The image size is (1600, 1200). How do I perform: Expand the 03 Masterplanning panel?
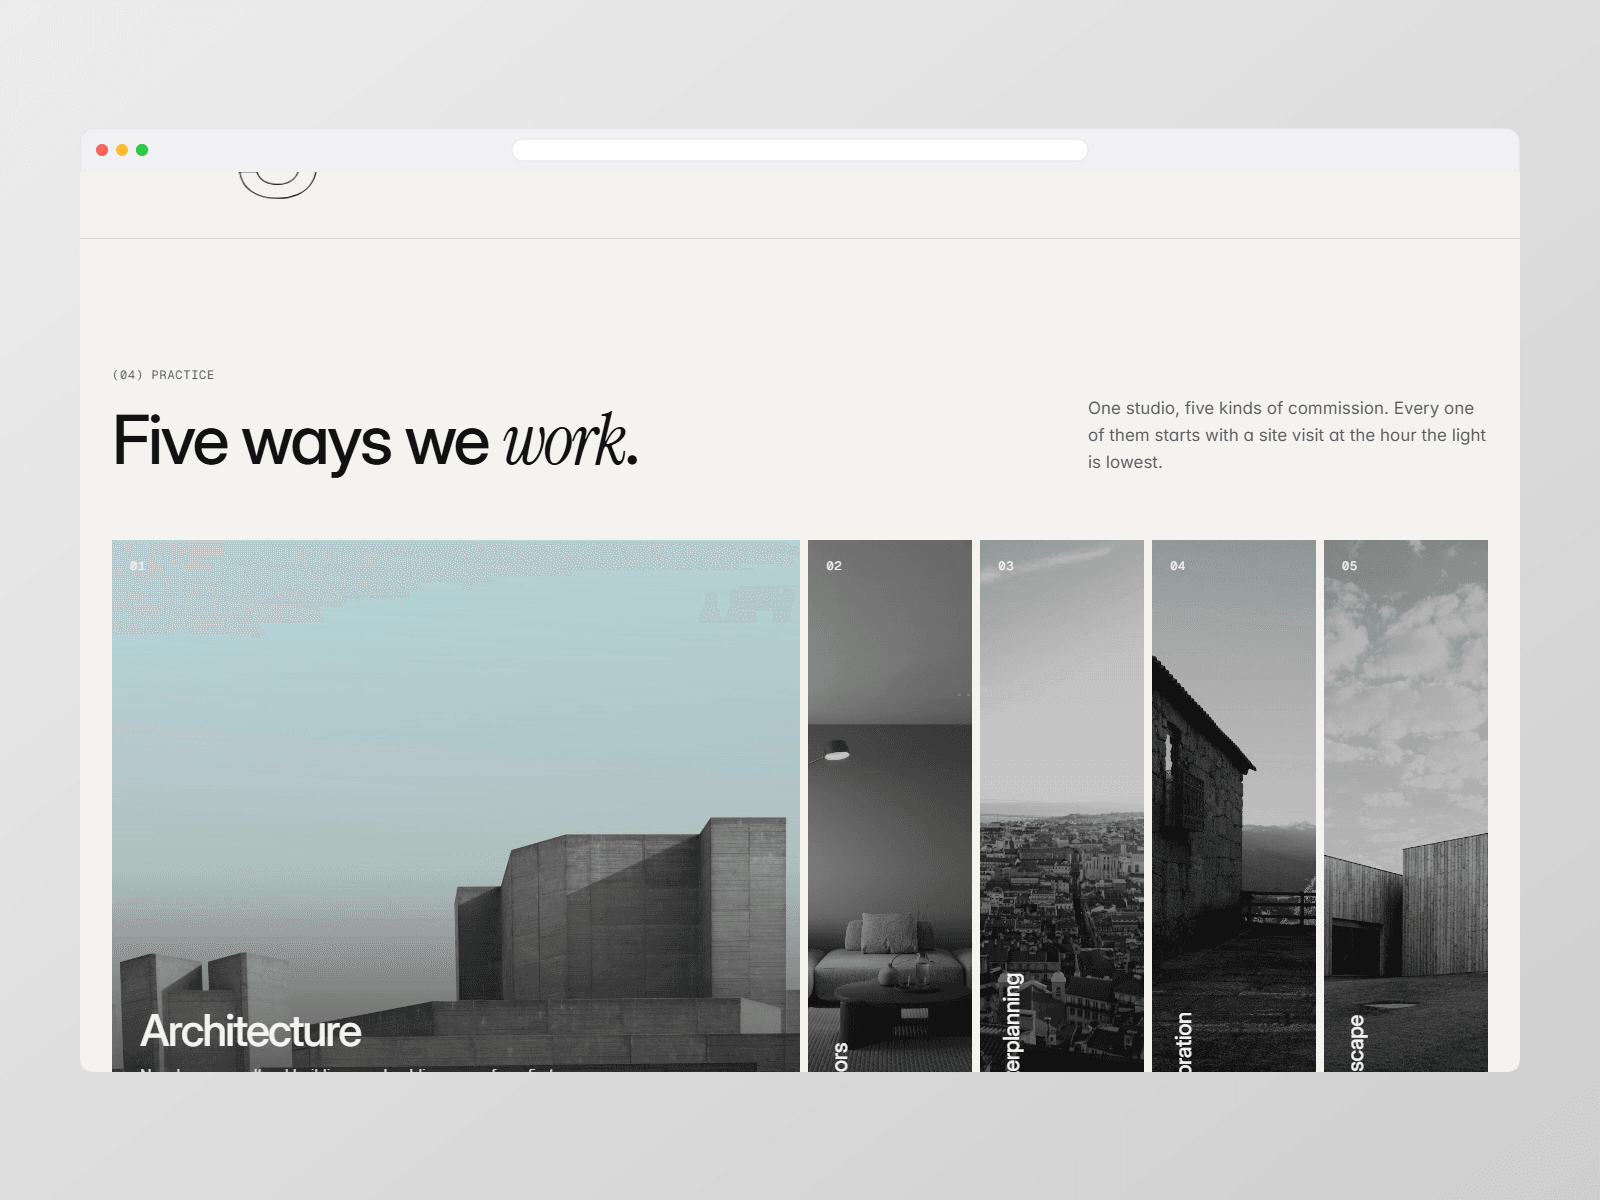click(1062, 806)
